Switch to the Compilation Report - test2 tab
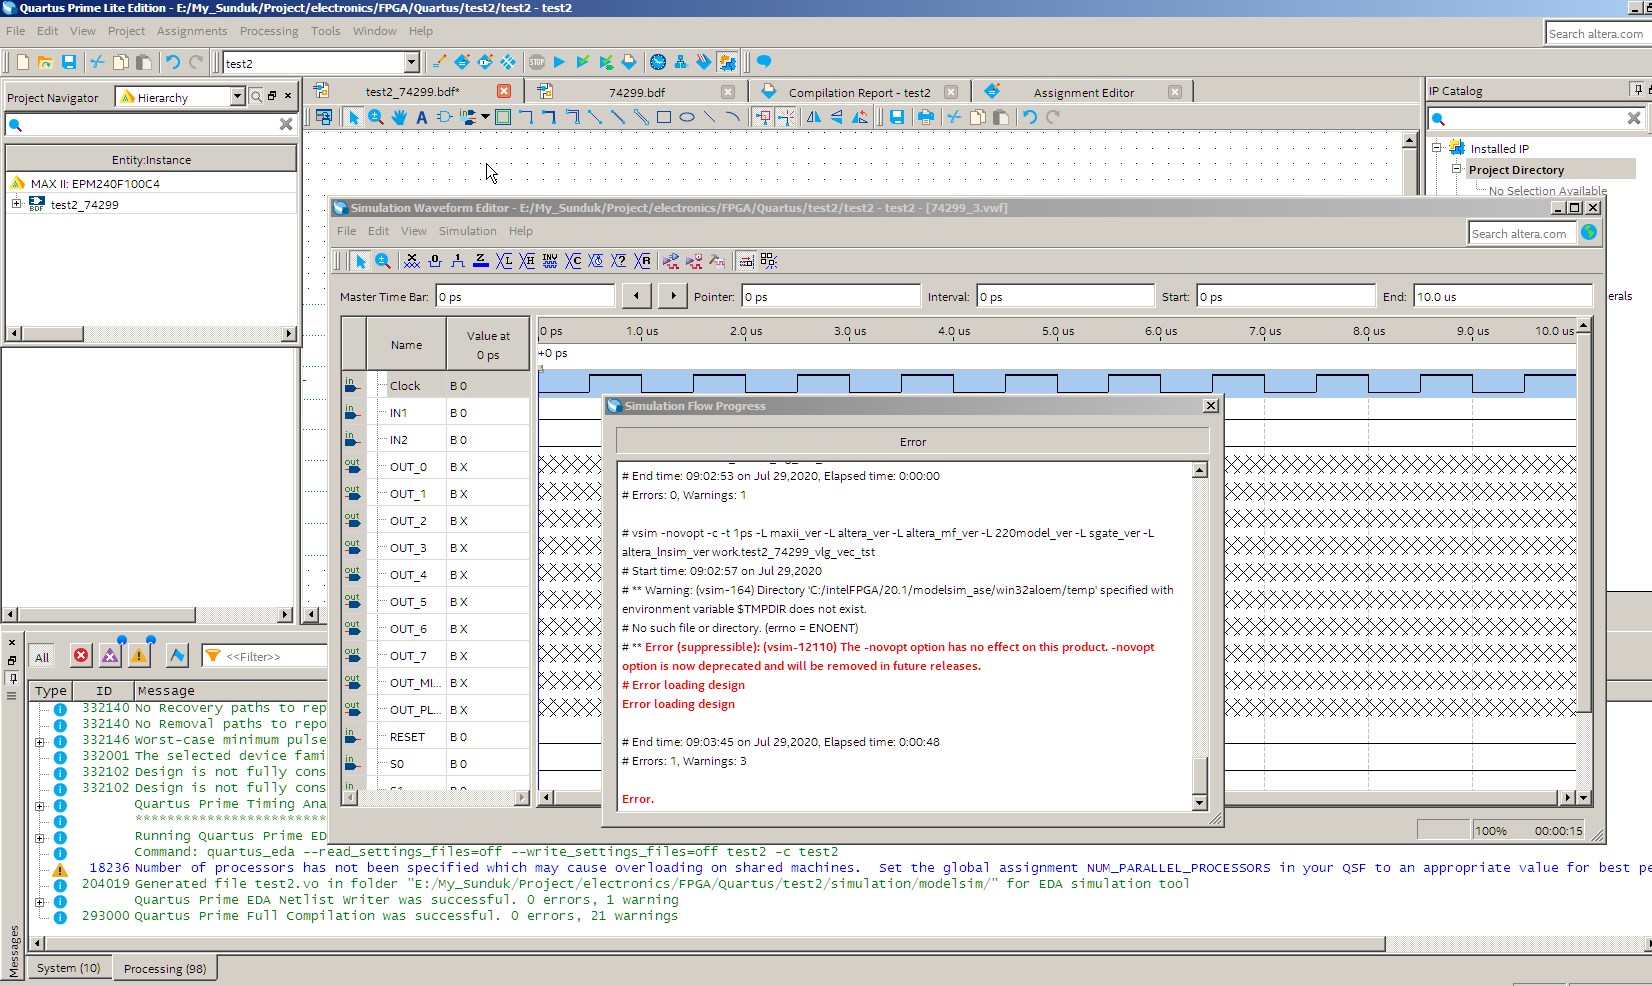 point(858,92)
